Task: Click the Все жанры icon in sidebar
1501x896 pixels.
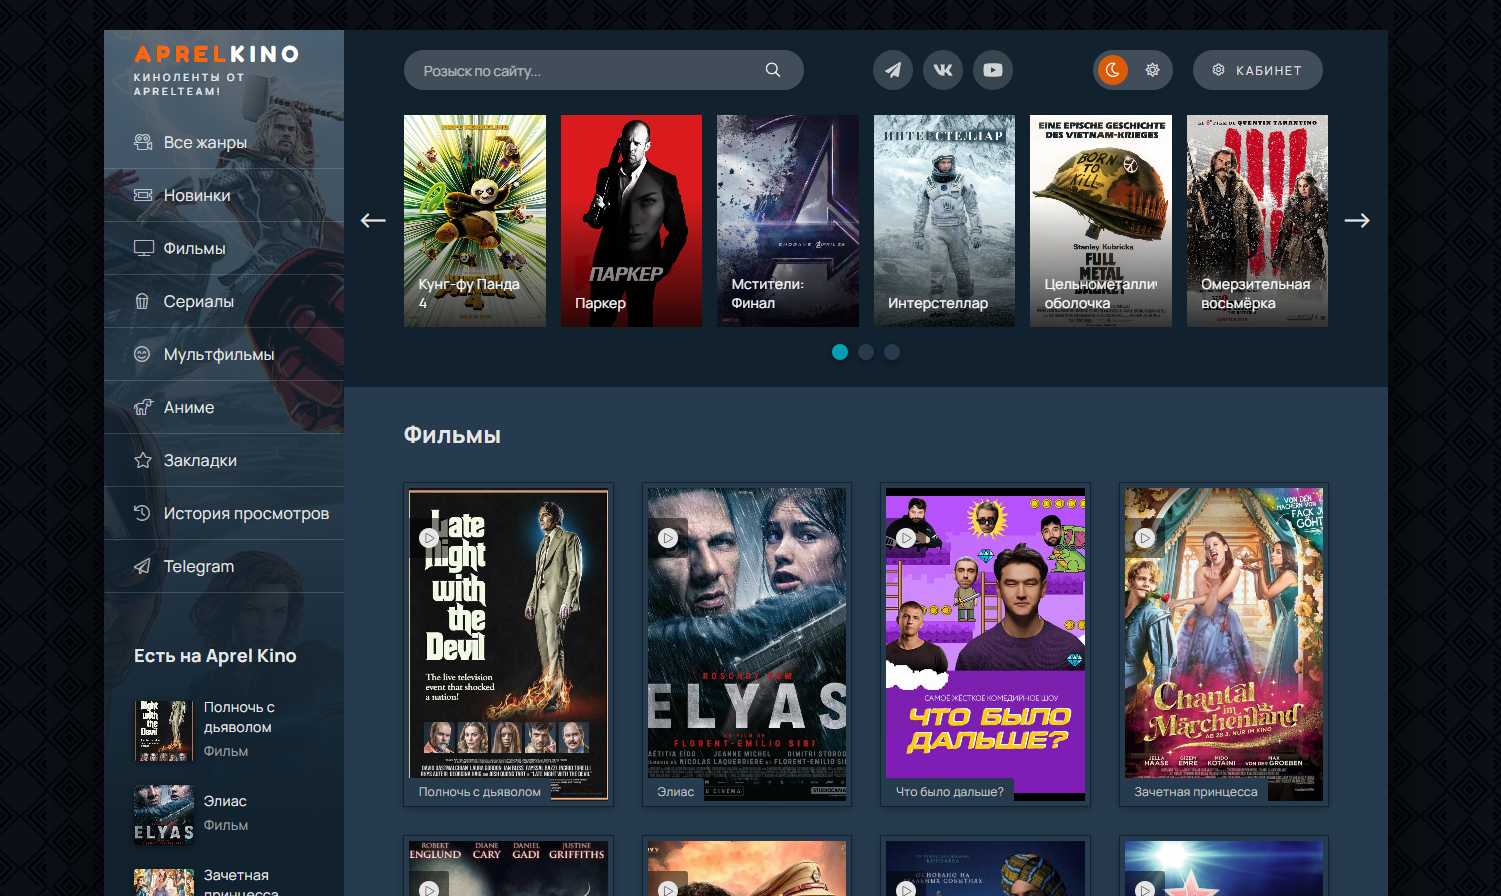Action: coord(143,142)
